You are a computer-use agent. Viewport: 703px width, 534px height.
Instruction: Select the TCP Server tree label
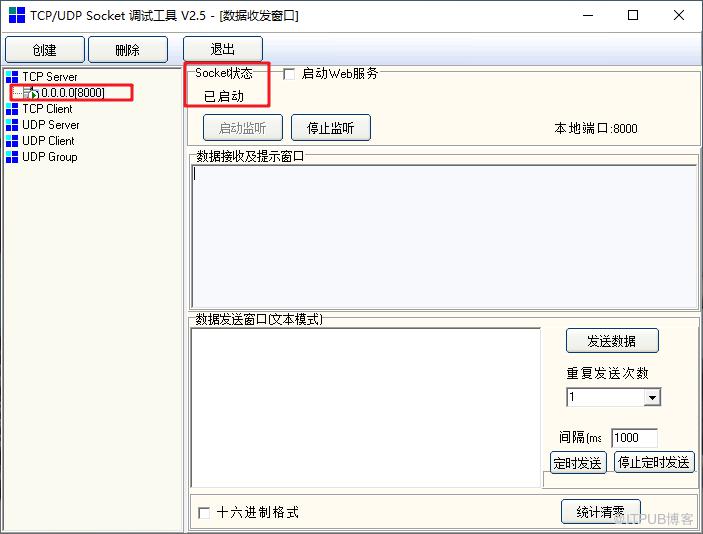click(50, 77)
